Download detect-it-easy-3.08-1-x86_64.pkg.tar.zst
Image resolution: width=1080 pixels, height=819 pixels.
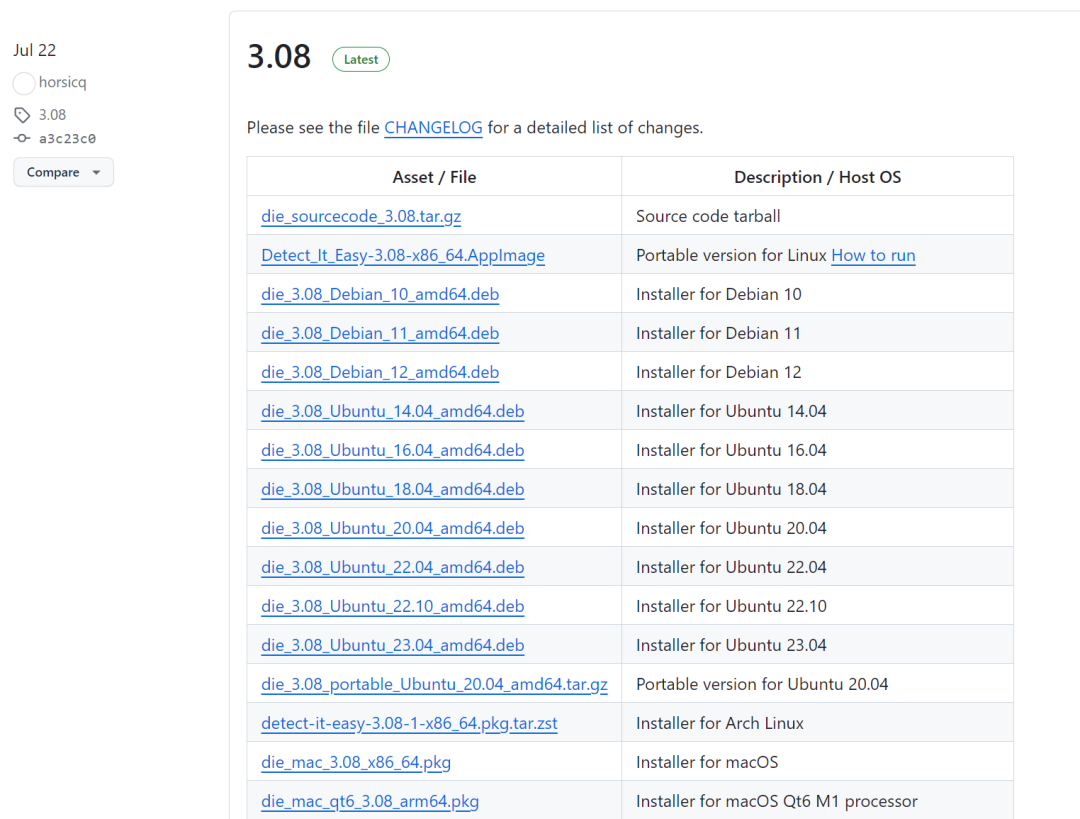click(x=409, y=723)
